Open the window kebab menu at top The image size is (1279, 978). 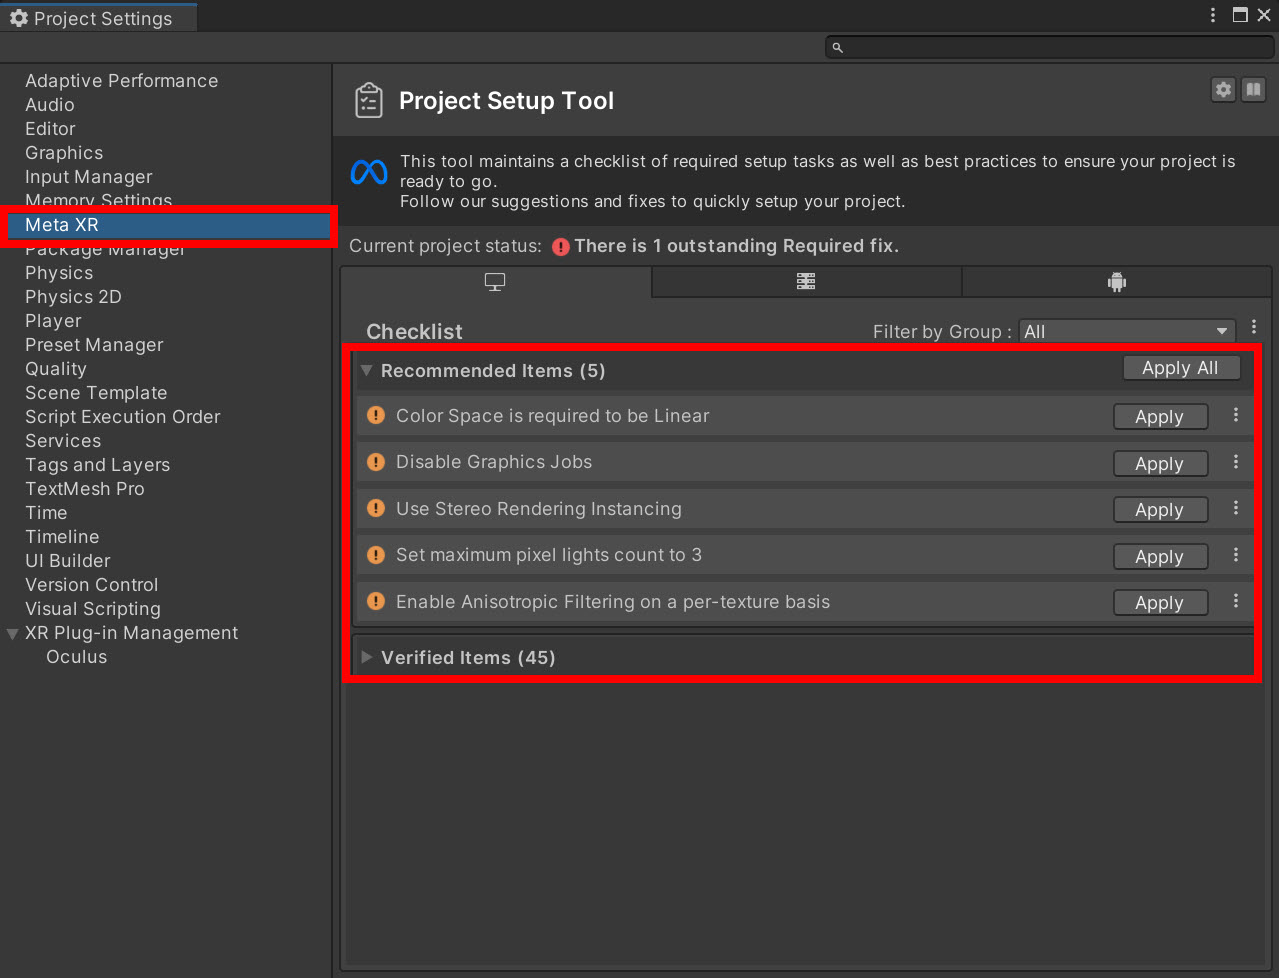click(1213, 15)
